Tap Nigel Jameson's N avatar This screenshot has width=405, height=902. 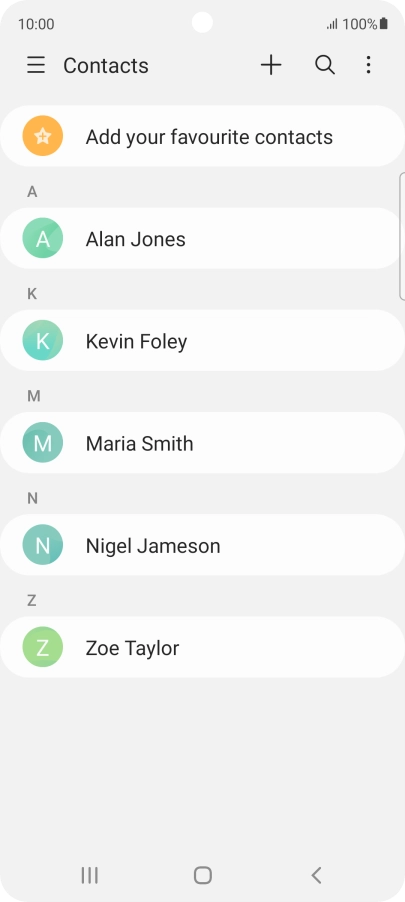click(x=43, y=545)
